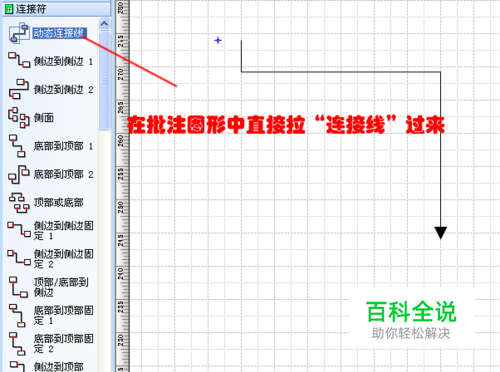Click the 侧边到侧边固定 2 label

tap(63, 259)
